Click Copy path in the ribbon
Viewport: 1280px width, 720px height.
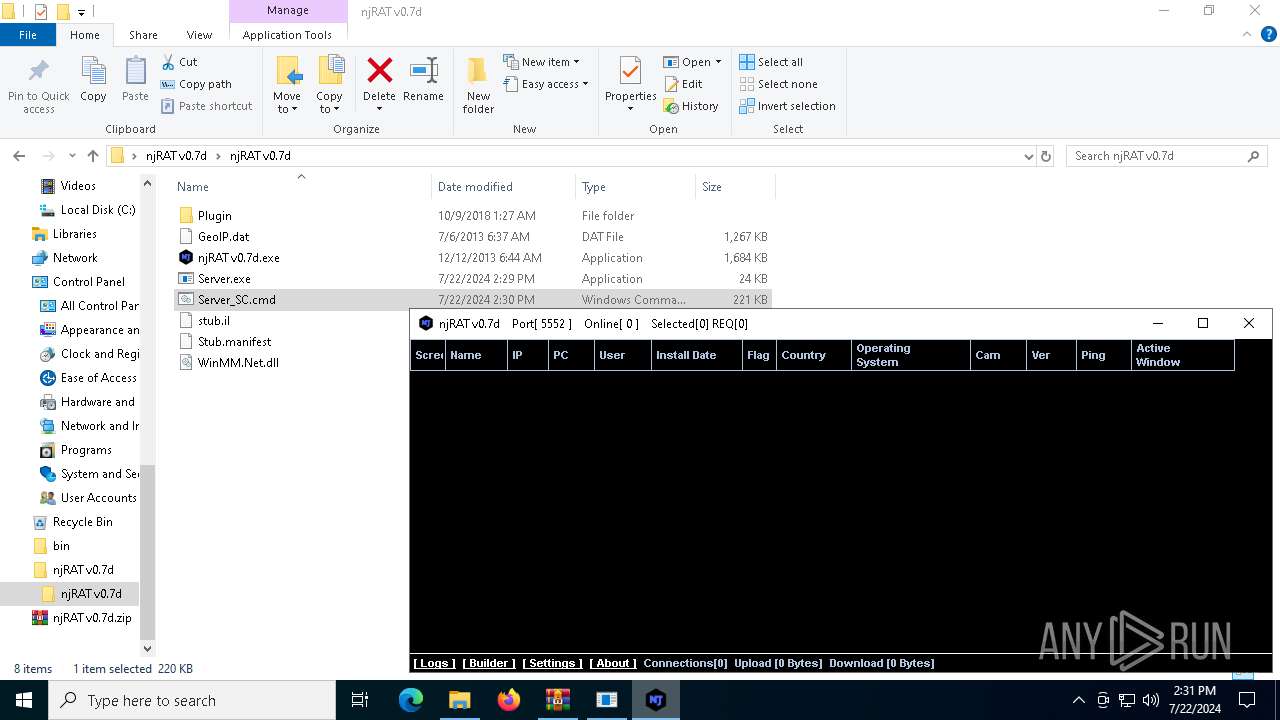(197, 84)
